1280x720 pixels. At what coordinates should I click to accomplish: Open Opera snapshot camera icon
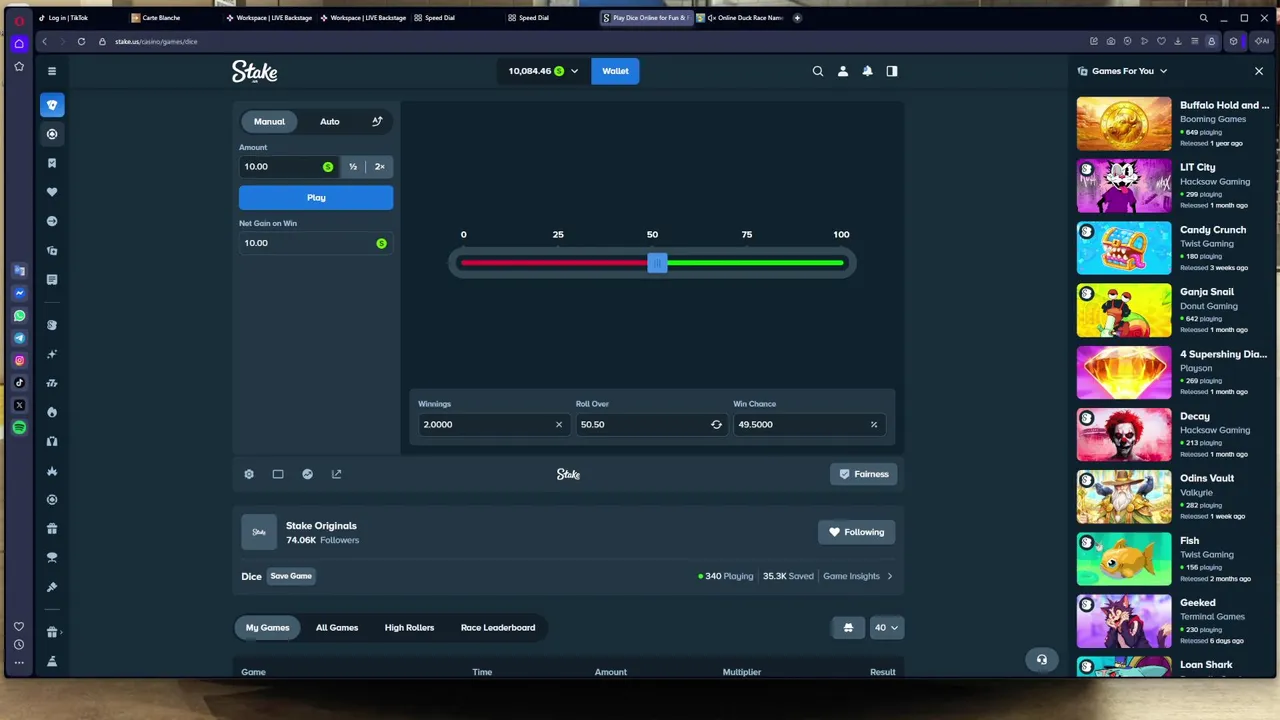tap(1110, 41)
